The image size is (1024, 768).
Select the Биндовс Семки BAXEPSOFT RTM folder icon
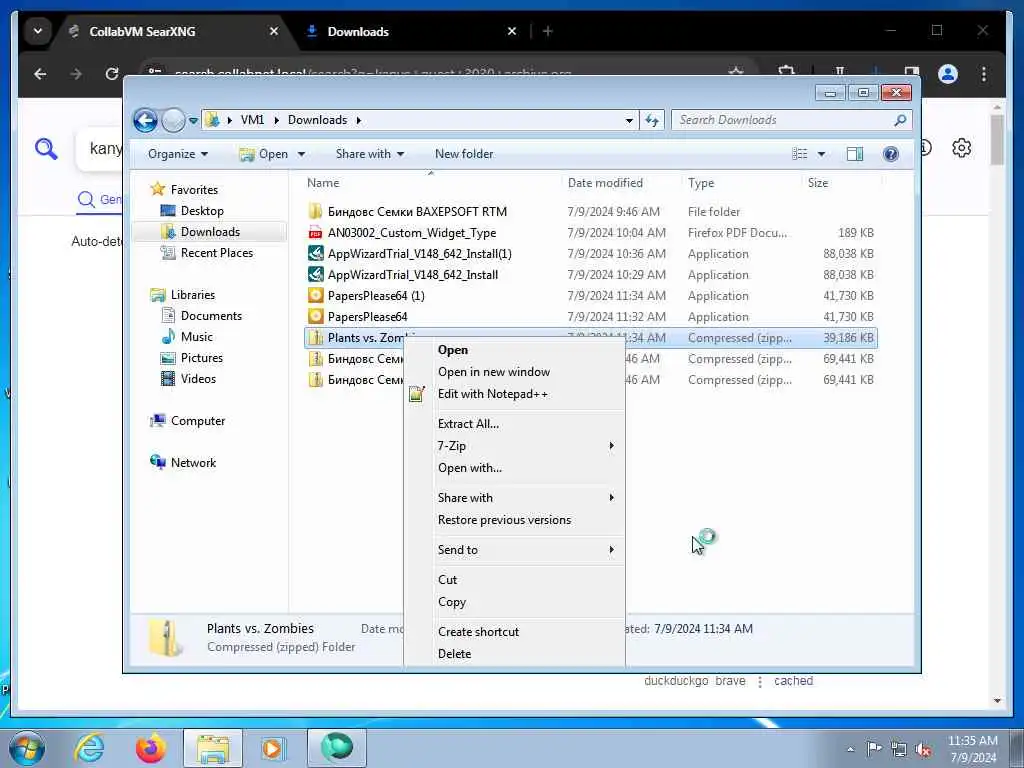pos(315,212)
